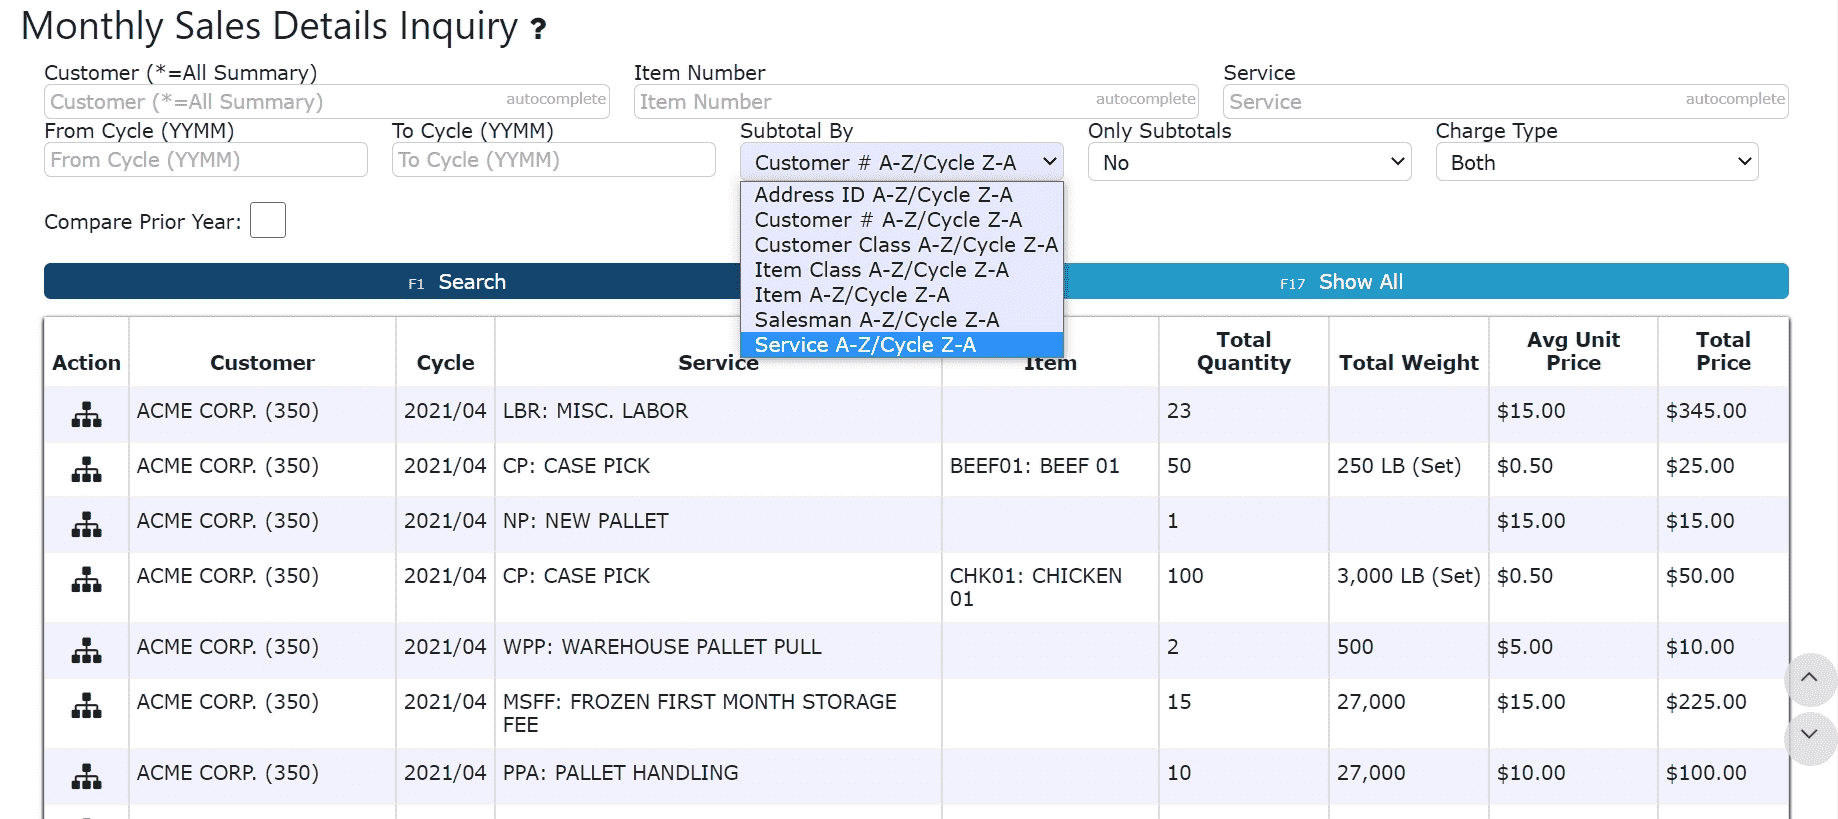The width and height of the screenshot is (1838, 819).
Task: Open hierarchy action for CHK01 chicken row
Action: [87, 579]
